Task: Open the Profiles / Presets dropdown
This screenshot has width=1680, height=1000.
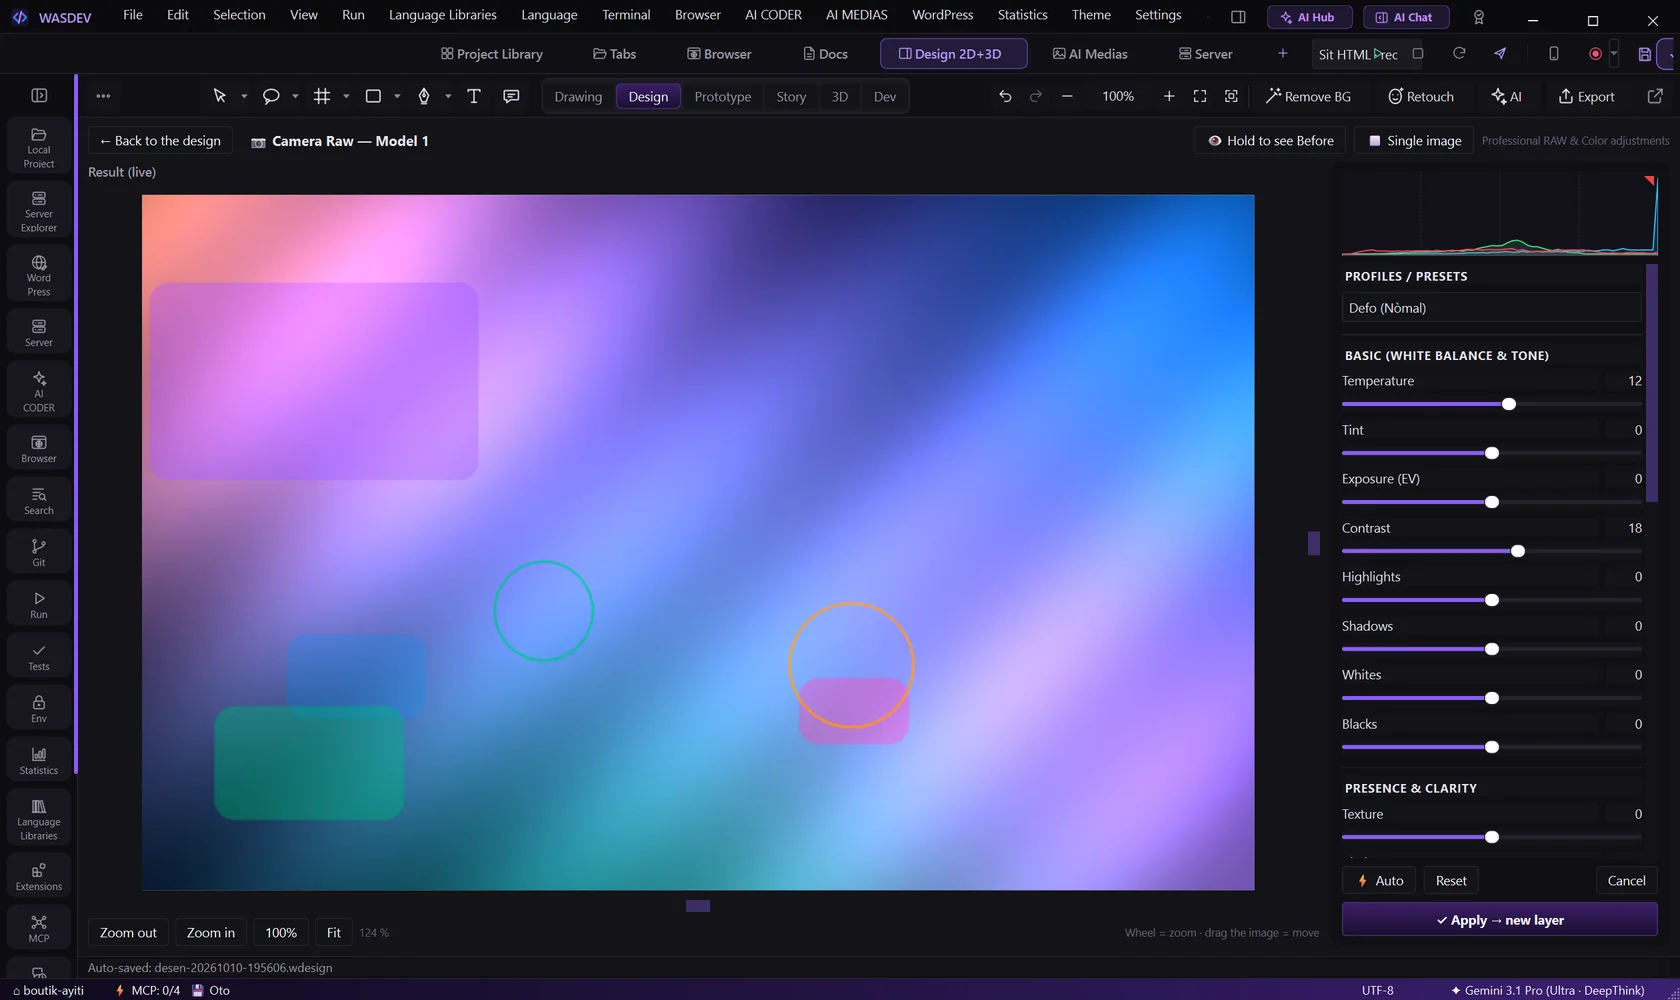Action: (1491, 308)
